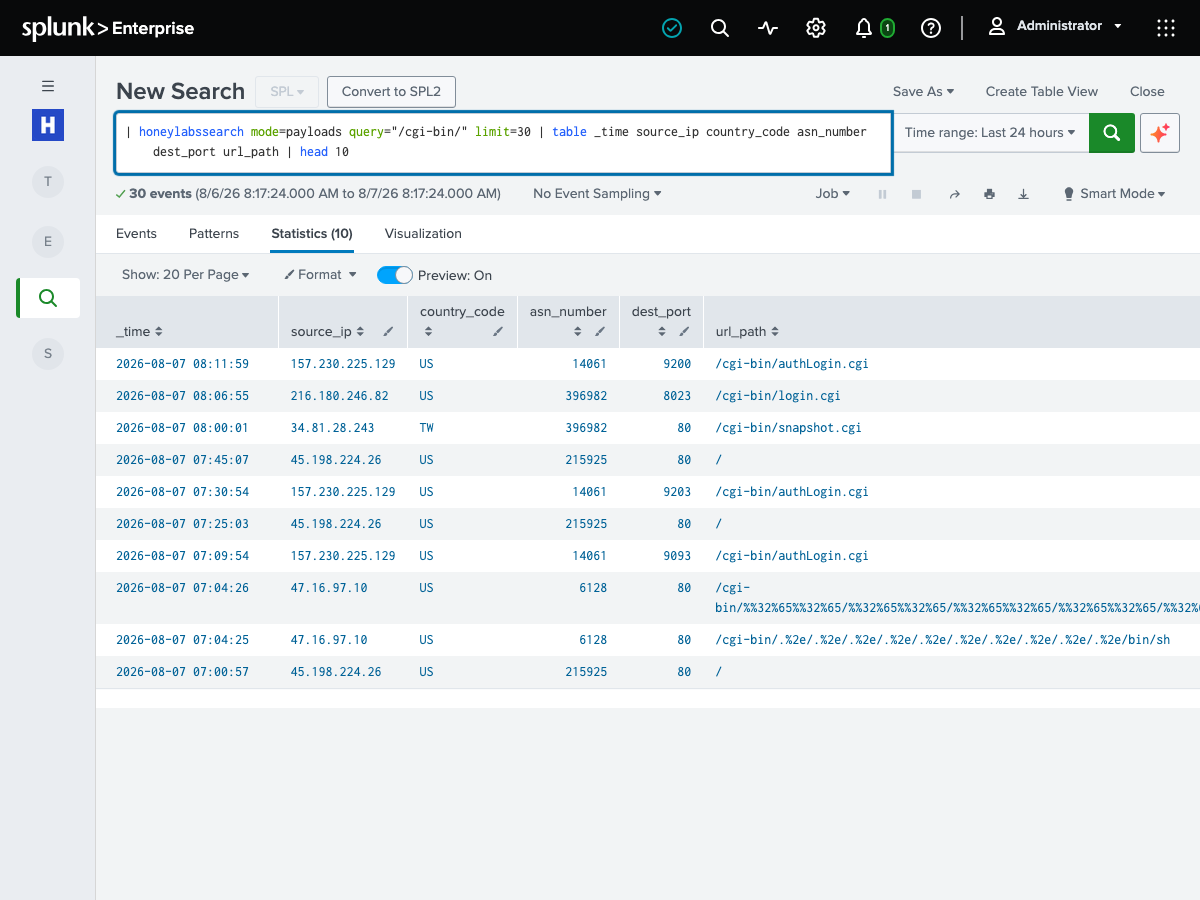The height and width of the screenshot is (900, 1200).
Task: Open the SPL language dropdown
Action: click(x=287, y=91)
